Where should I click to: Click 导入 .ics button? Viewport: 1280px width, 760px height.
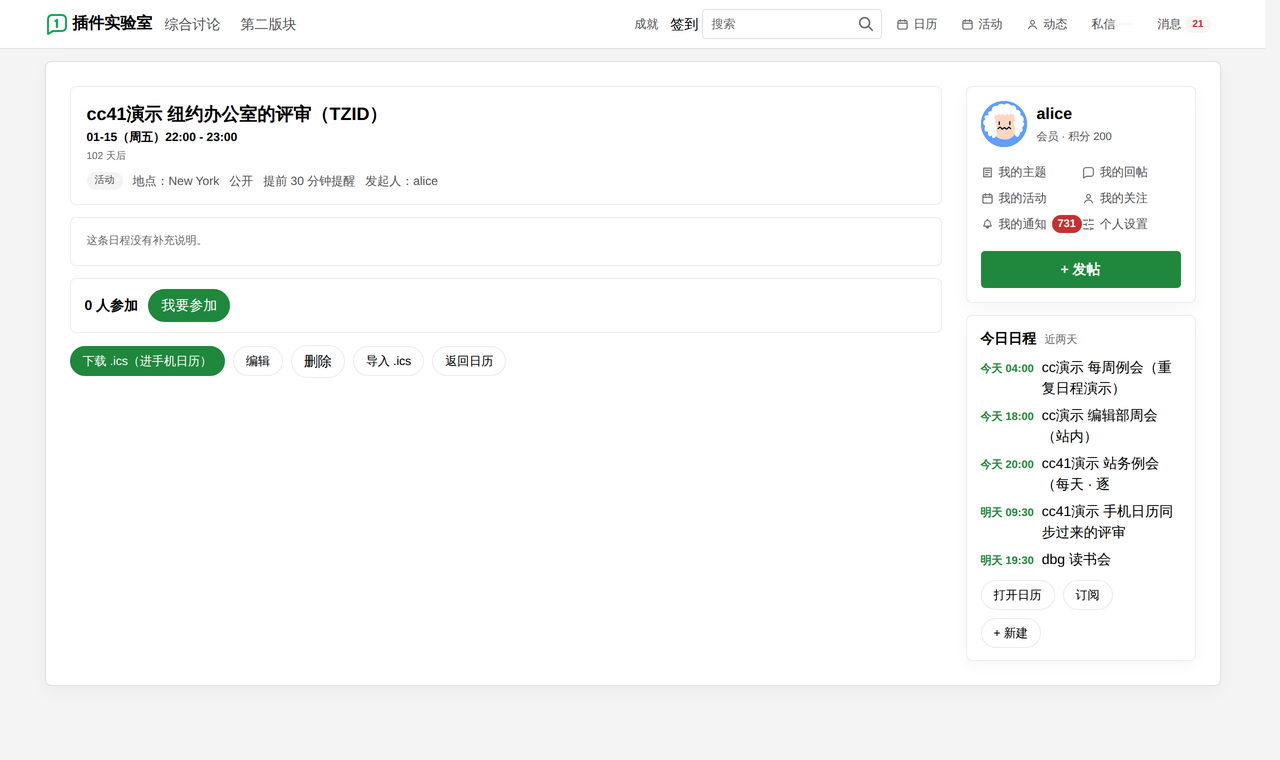point(388,361)
